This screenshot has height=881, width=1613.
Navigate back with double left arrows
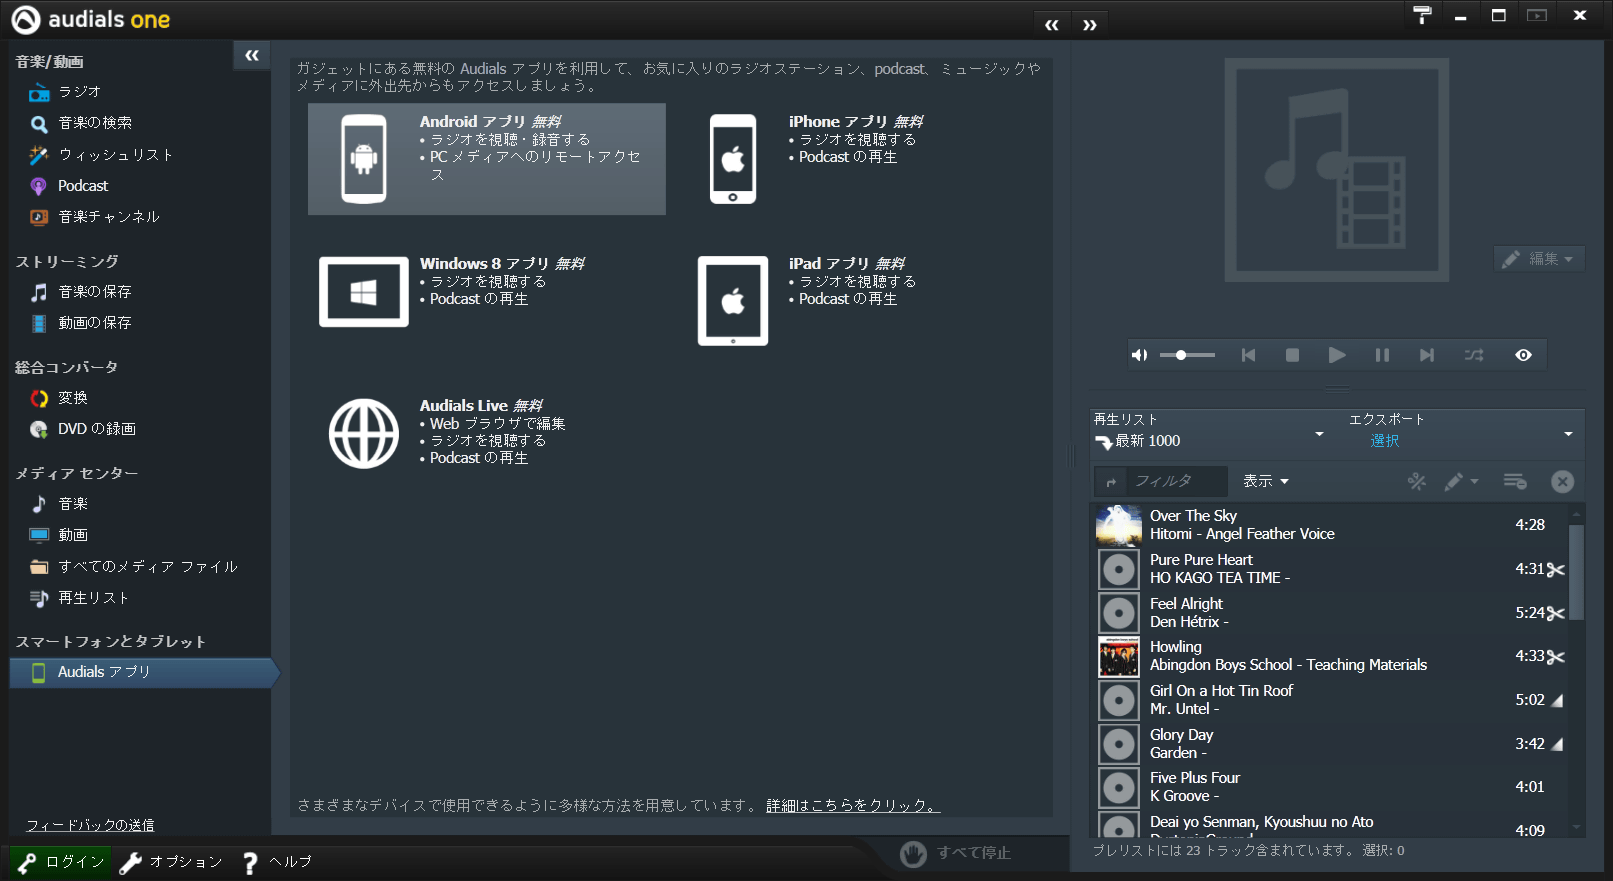click(x=1051, y=25)
